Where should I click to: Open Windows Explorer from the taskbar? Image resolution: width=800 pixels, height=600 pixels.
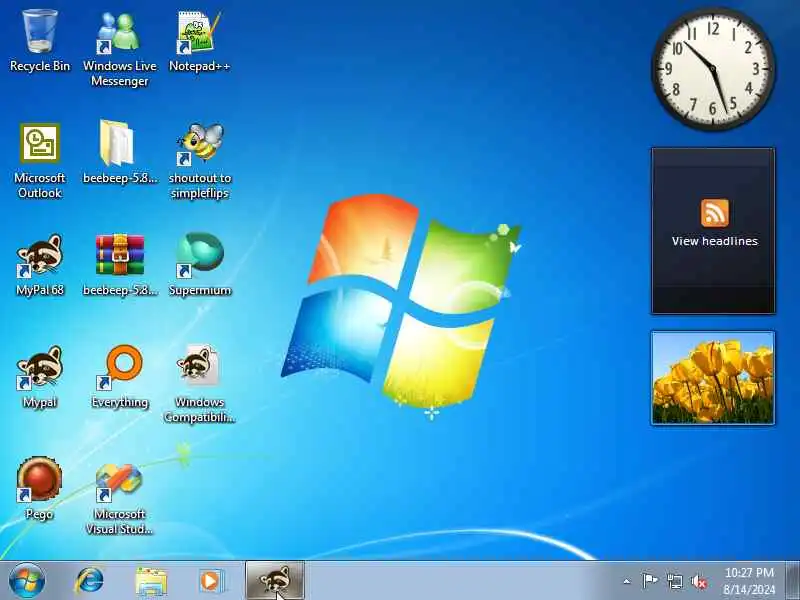click(151, 581)
